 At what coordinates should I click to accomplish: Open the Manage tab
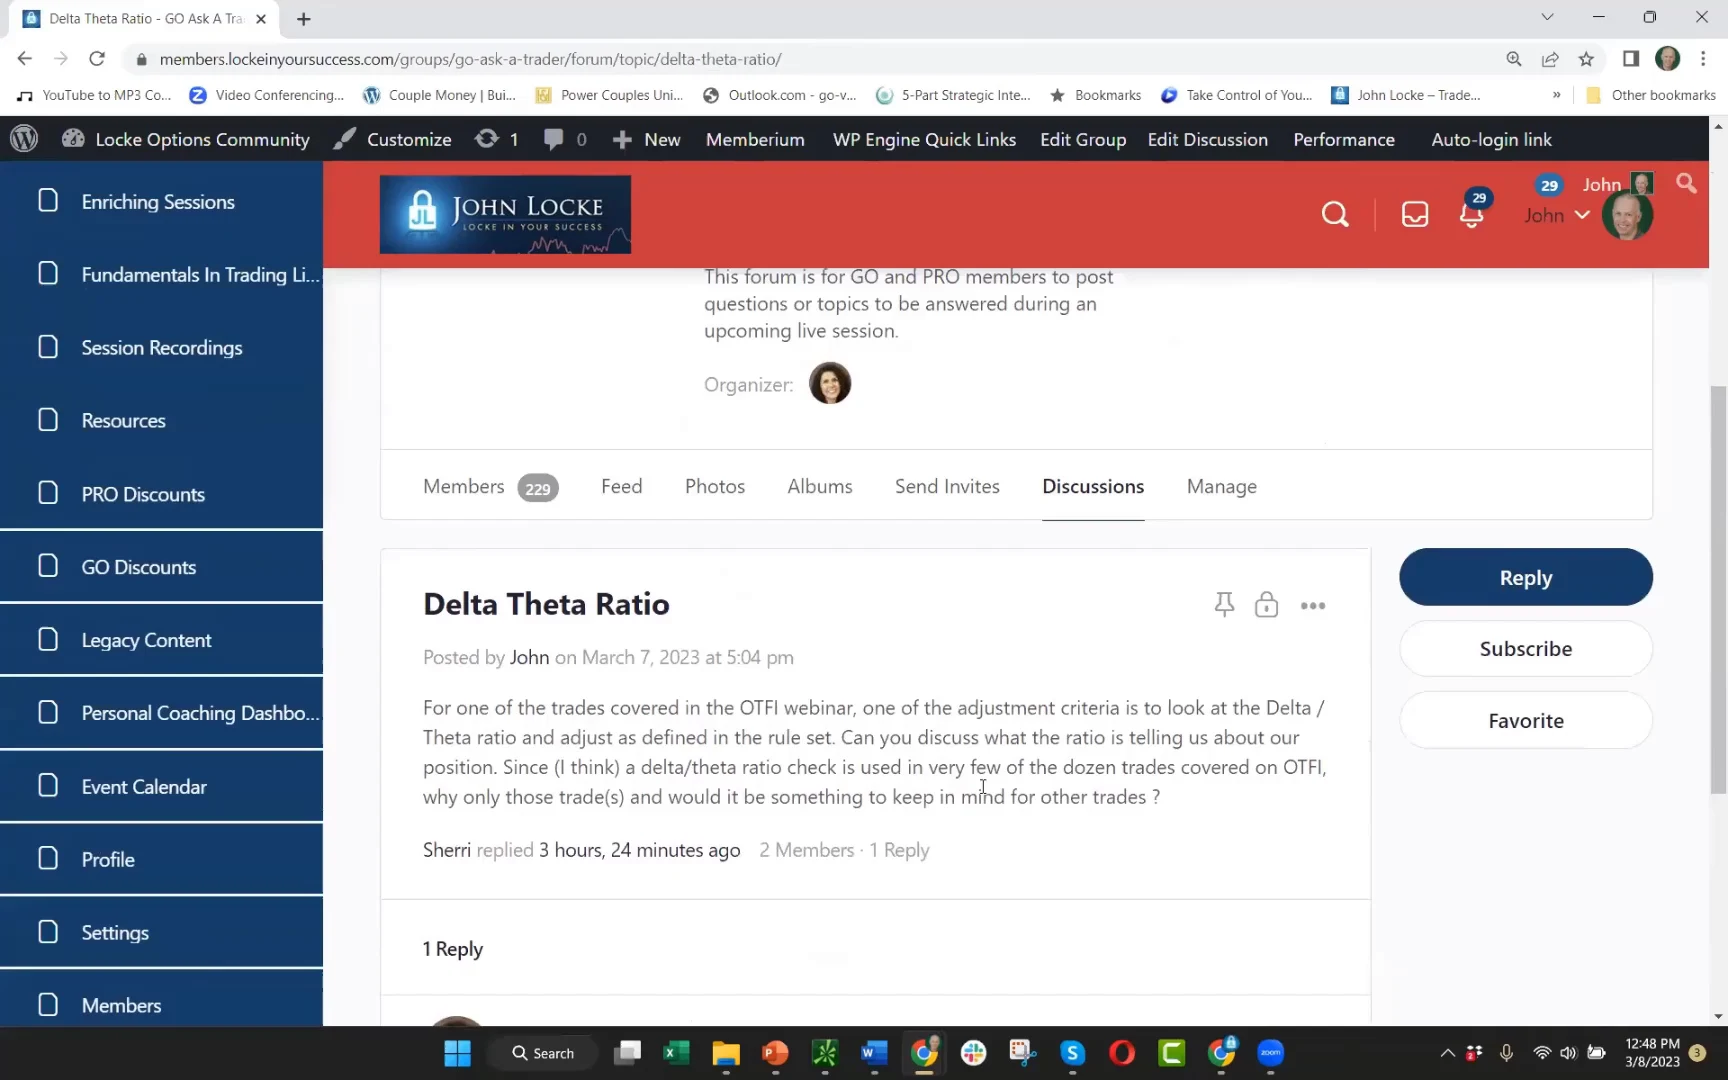pos(1222,486)
